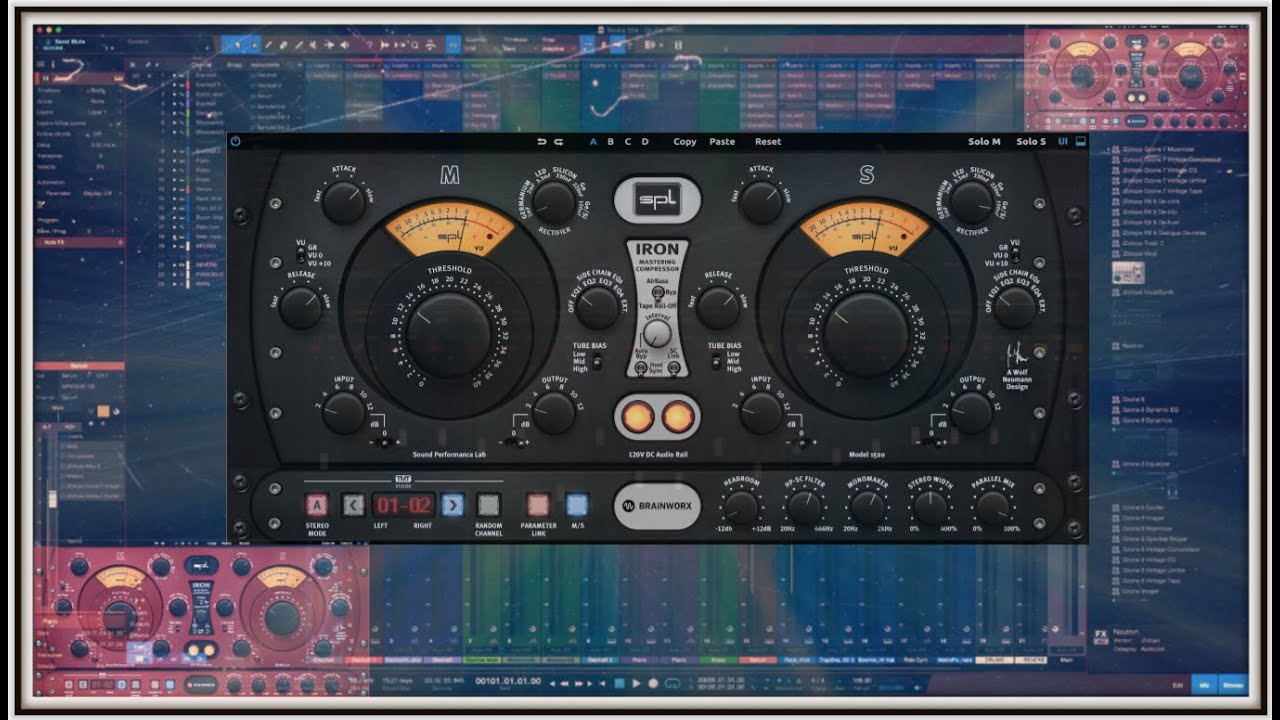1280x720 pixels.
Task: Flip the M channel Tube Bias switch
Action: pos(597,362)
